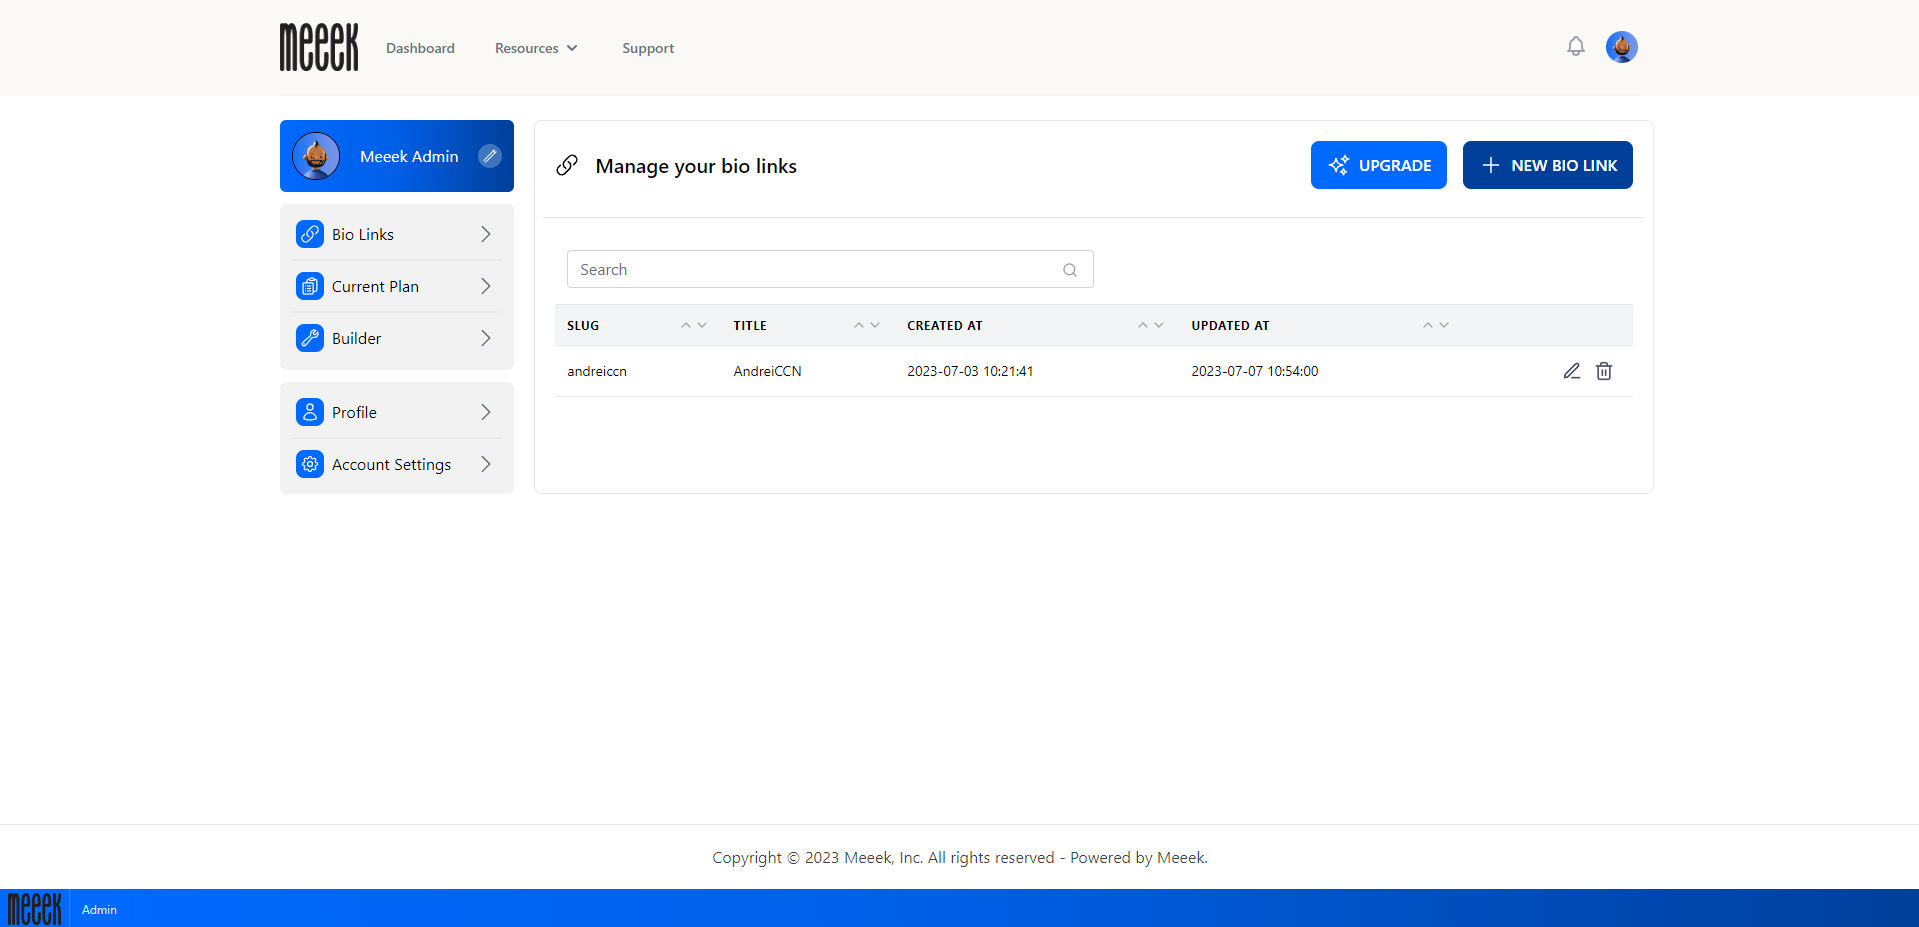Click the search magnifier icon

tap(1069, 269)
